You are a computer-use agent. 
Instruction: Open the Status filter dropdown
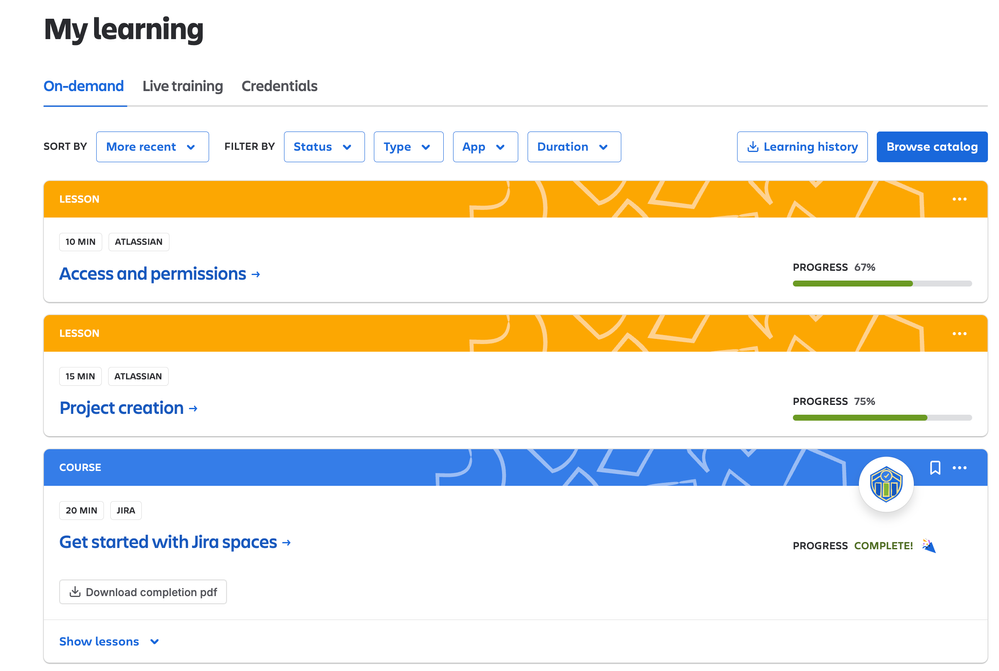324,147
